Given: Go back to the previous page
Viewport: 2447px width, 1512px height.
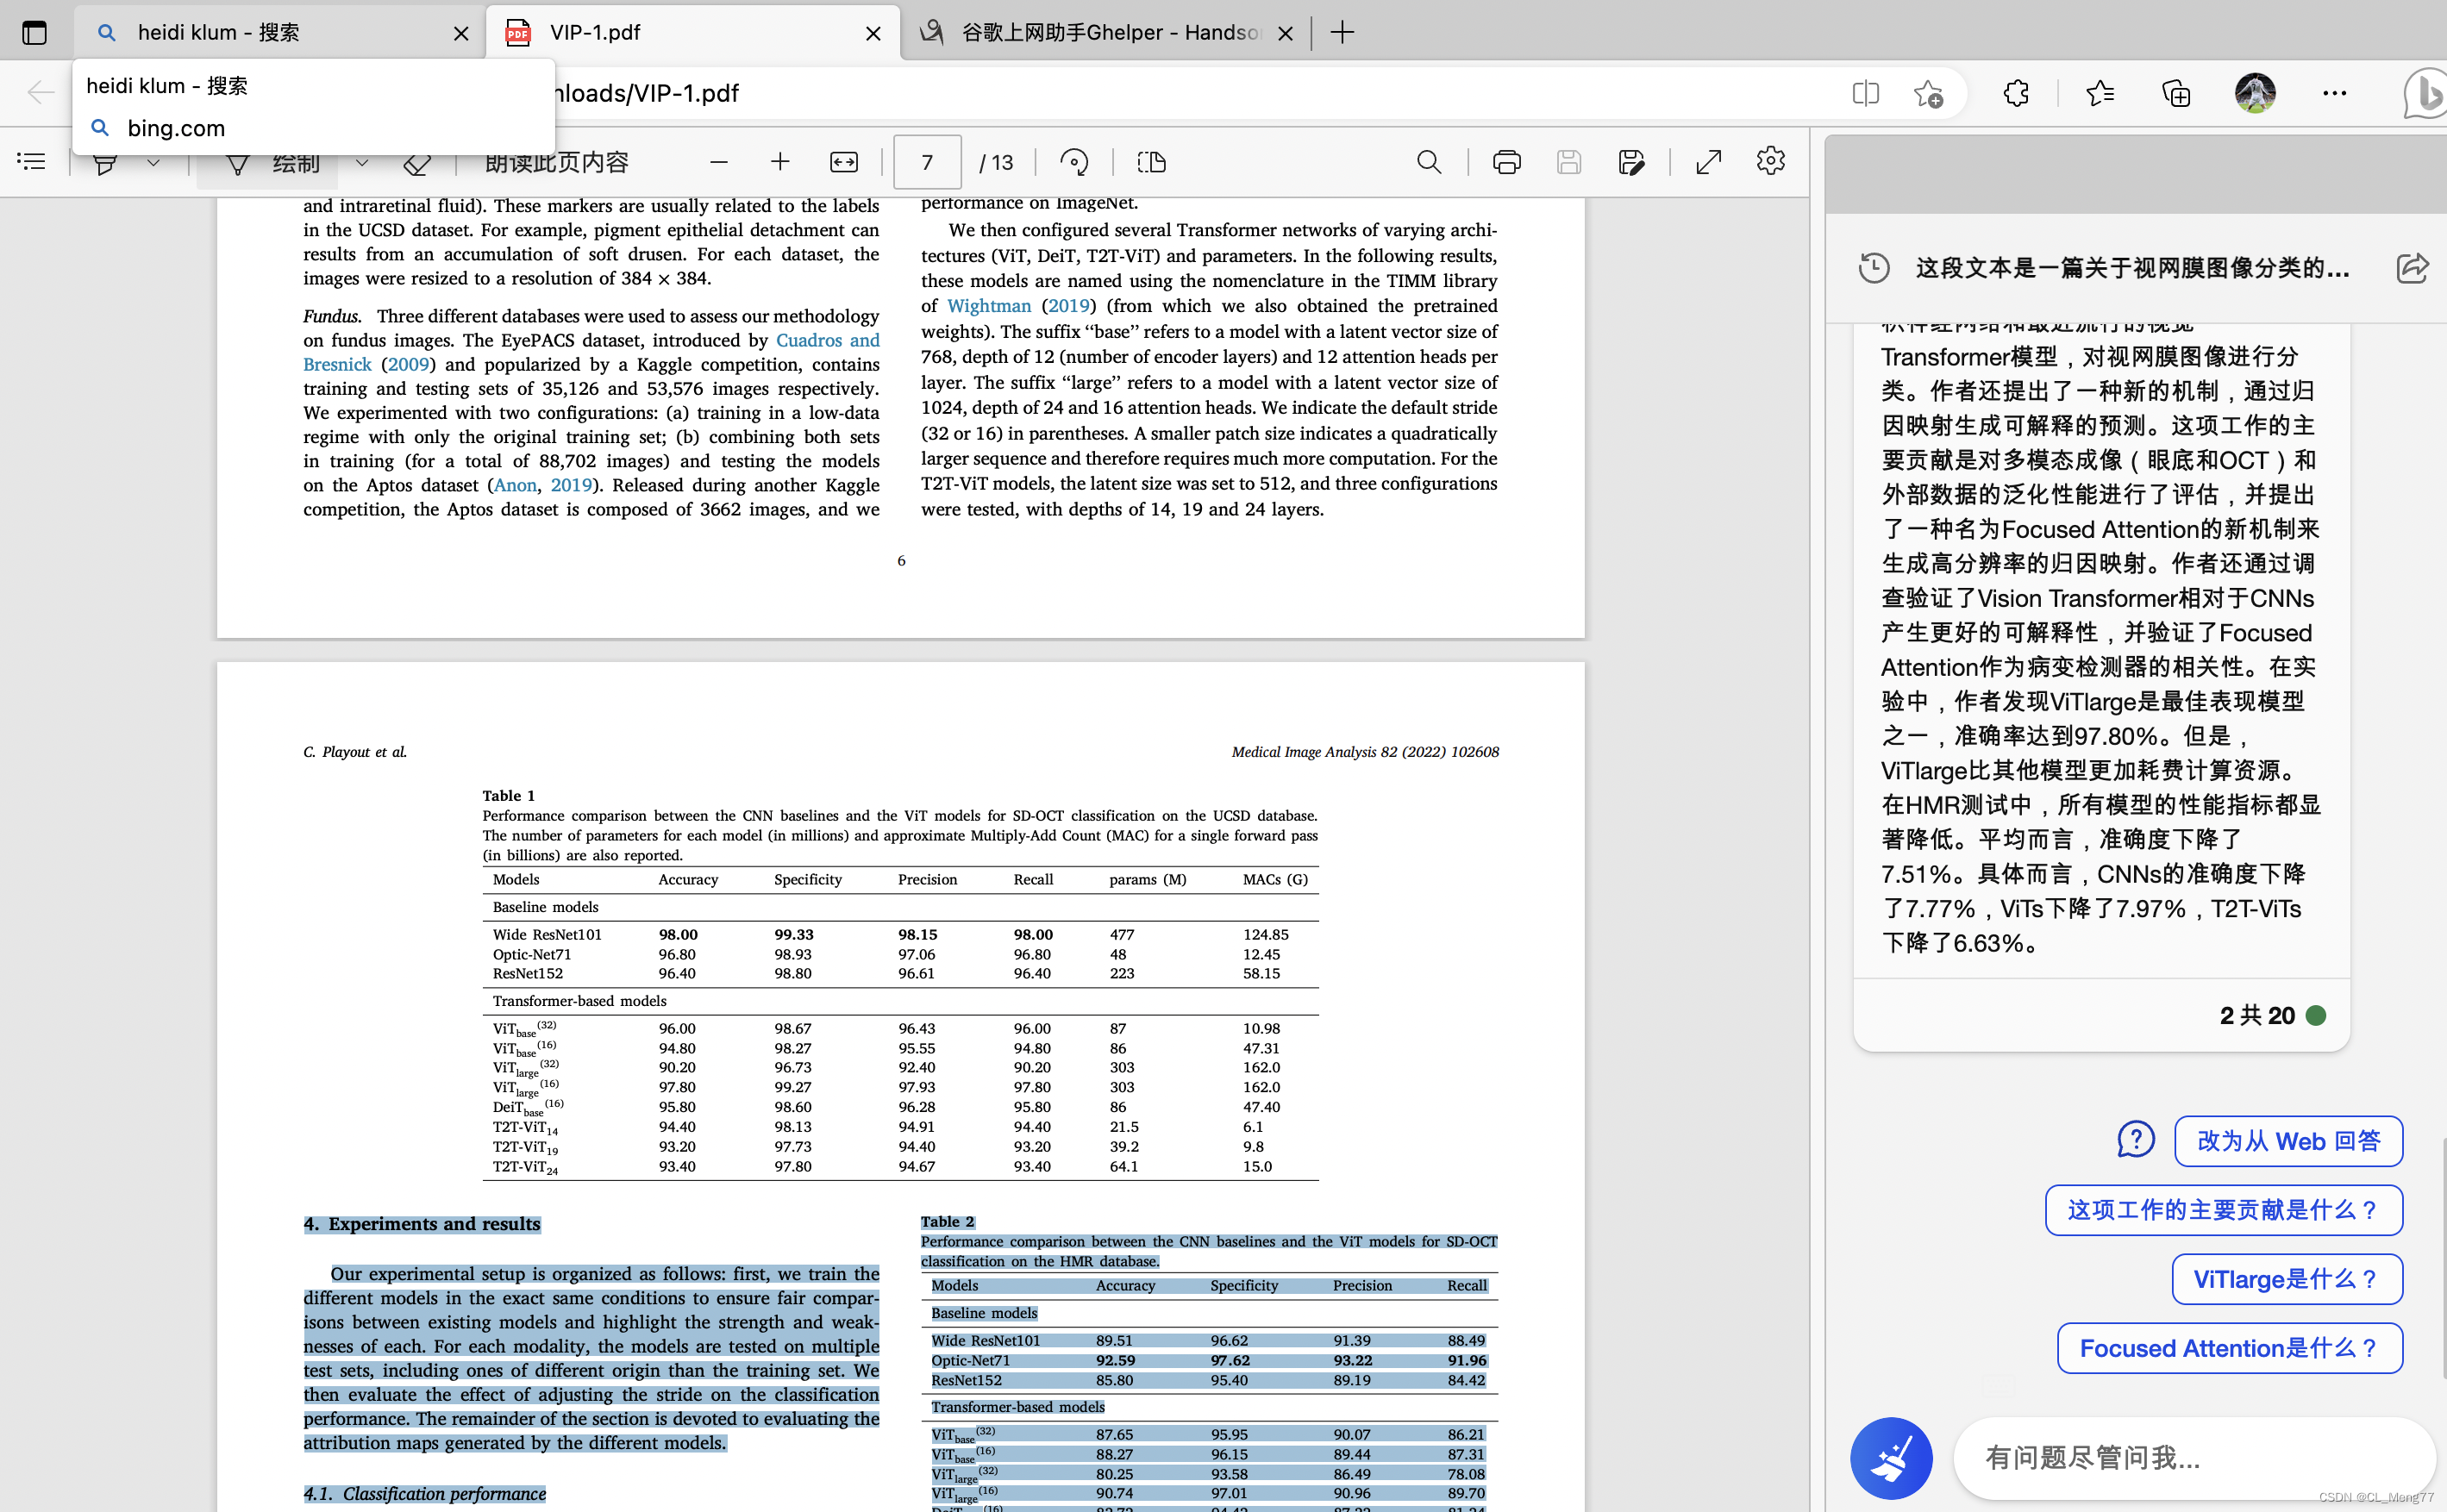Looking at the screenshot, I should [41, 93].
